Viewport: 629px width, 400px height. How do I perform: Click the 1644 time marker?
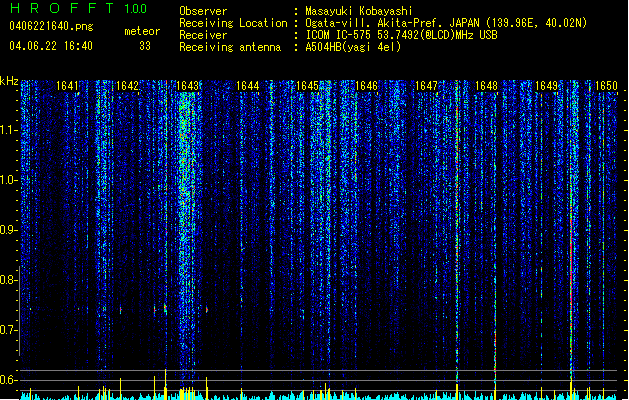[248, 86]
